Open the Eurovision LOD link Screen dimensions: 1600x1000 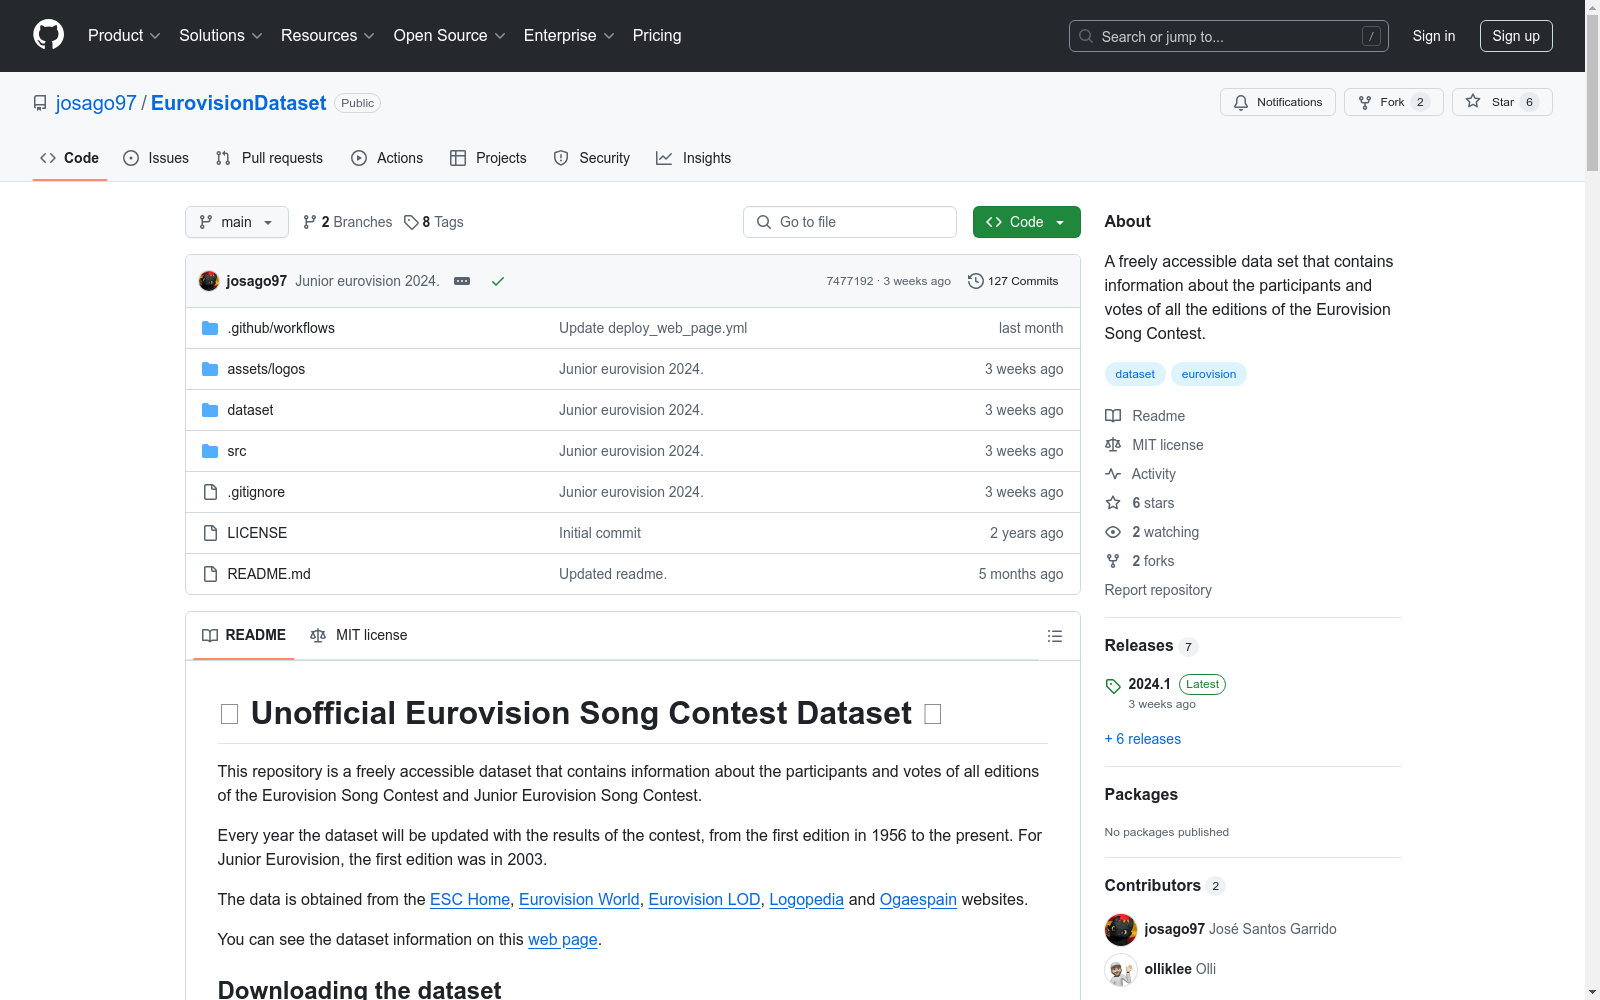[x=704, y=899]
